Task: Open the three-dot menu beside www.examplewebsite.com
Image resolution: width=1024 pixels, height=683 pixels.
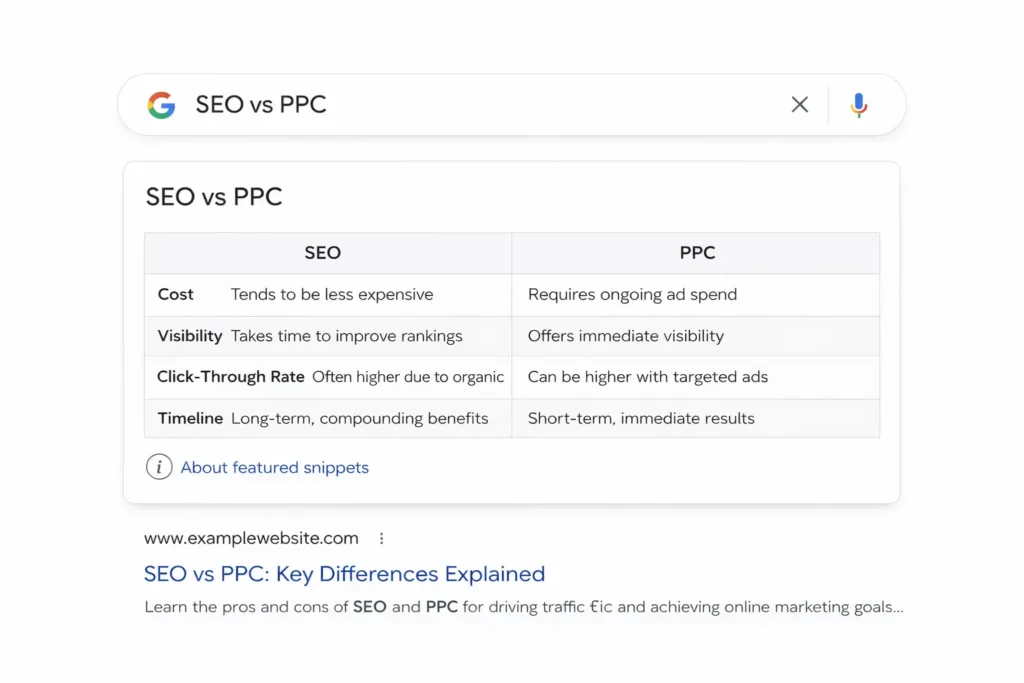Action: [x=381, y=538]
